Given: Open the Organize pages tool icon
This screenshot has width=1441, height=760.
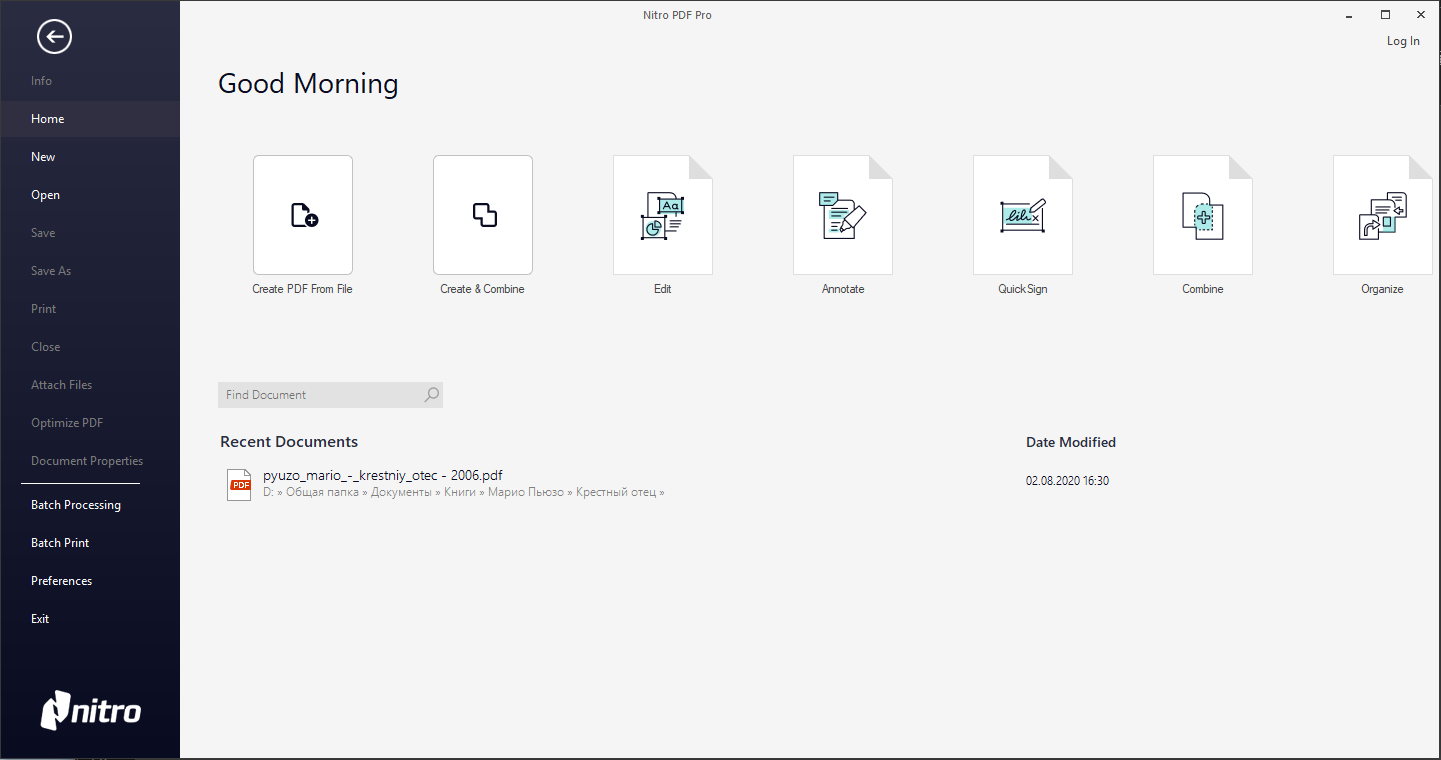Looking at the screenshot, I should [x=1382, y=215].
